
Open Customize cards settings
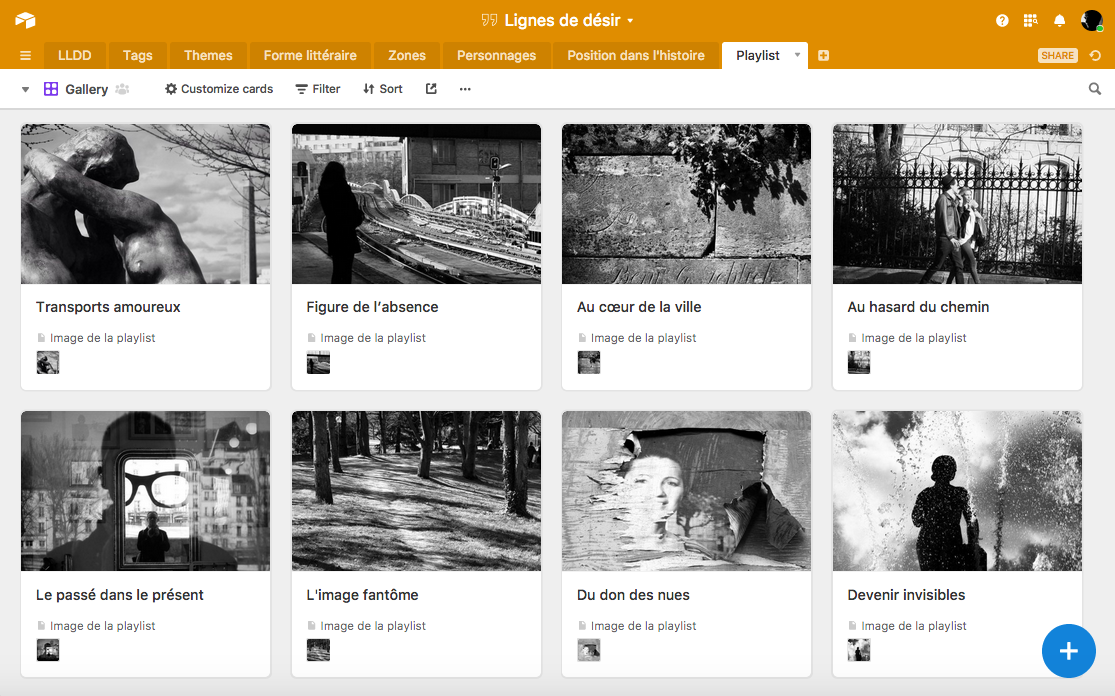[x=219, y=89]
